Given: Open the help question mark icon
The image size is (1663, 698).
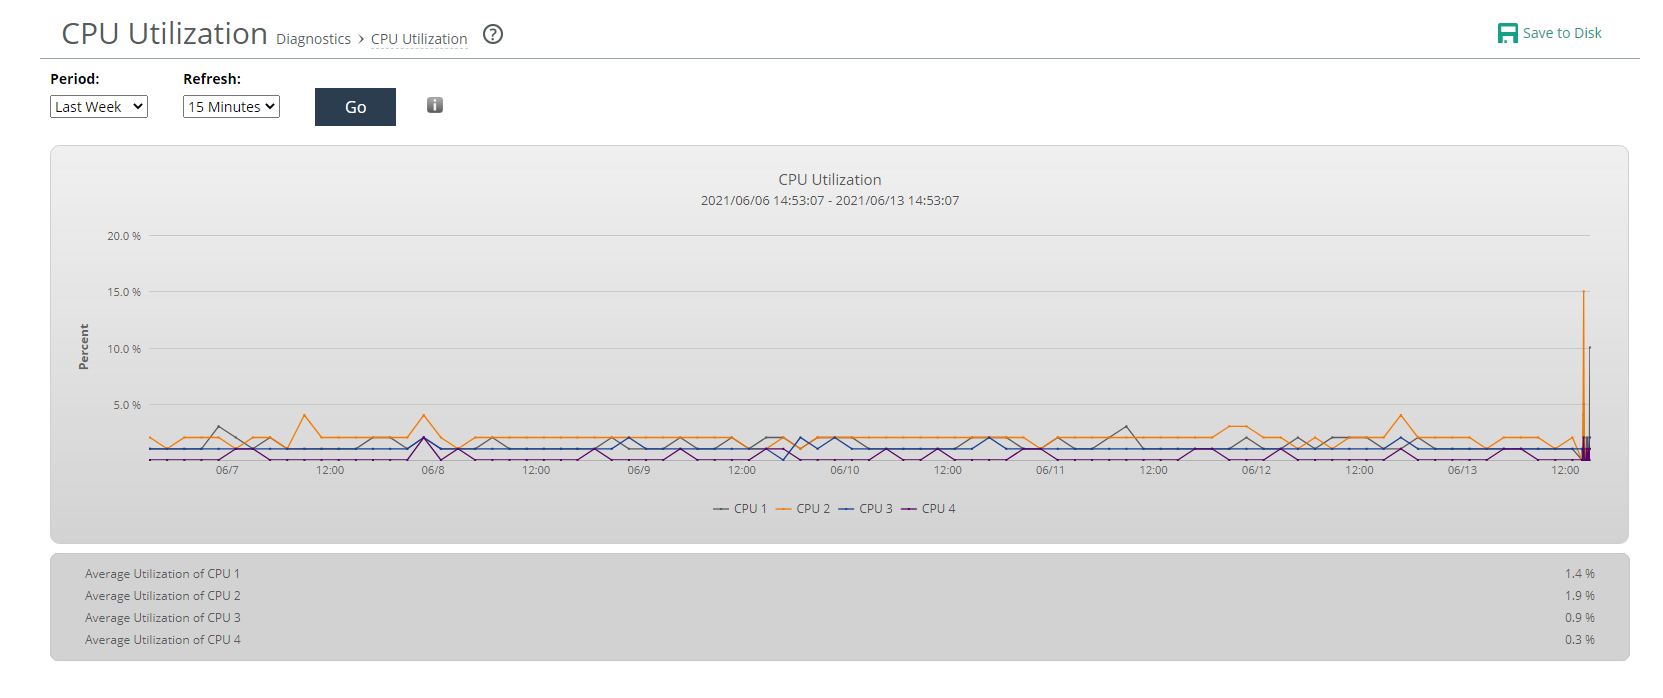Looking at the screenshot, I should pos(492,34).
